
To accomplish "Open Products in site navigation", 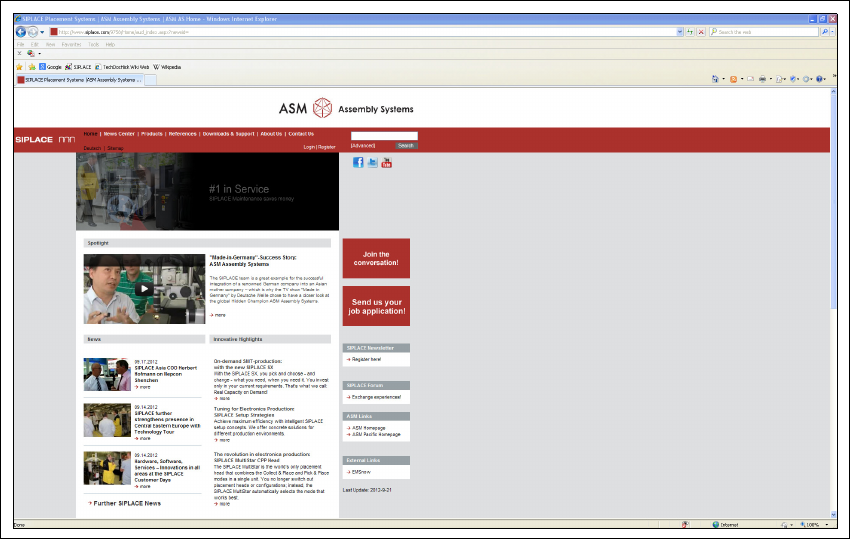I will tap(152, 134).
